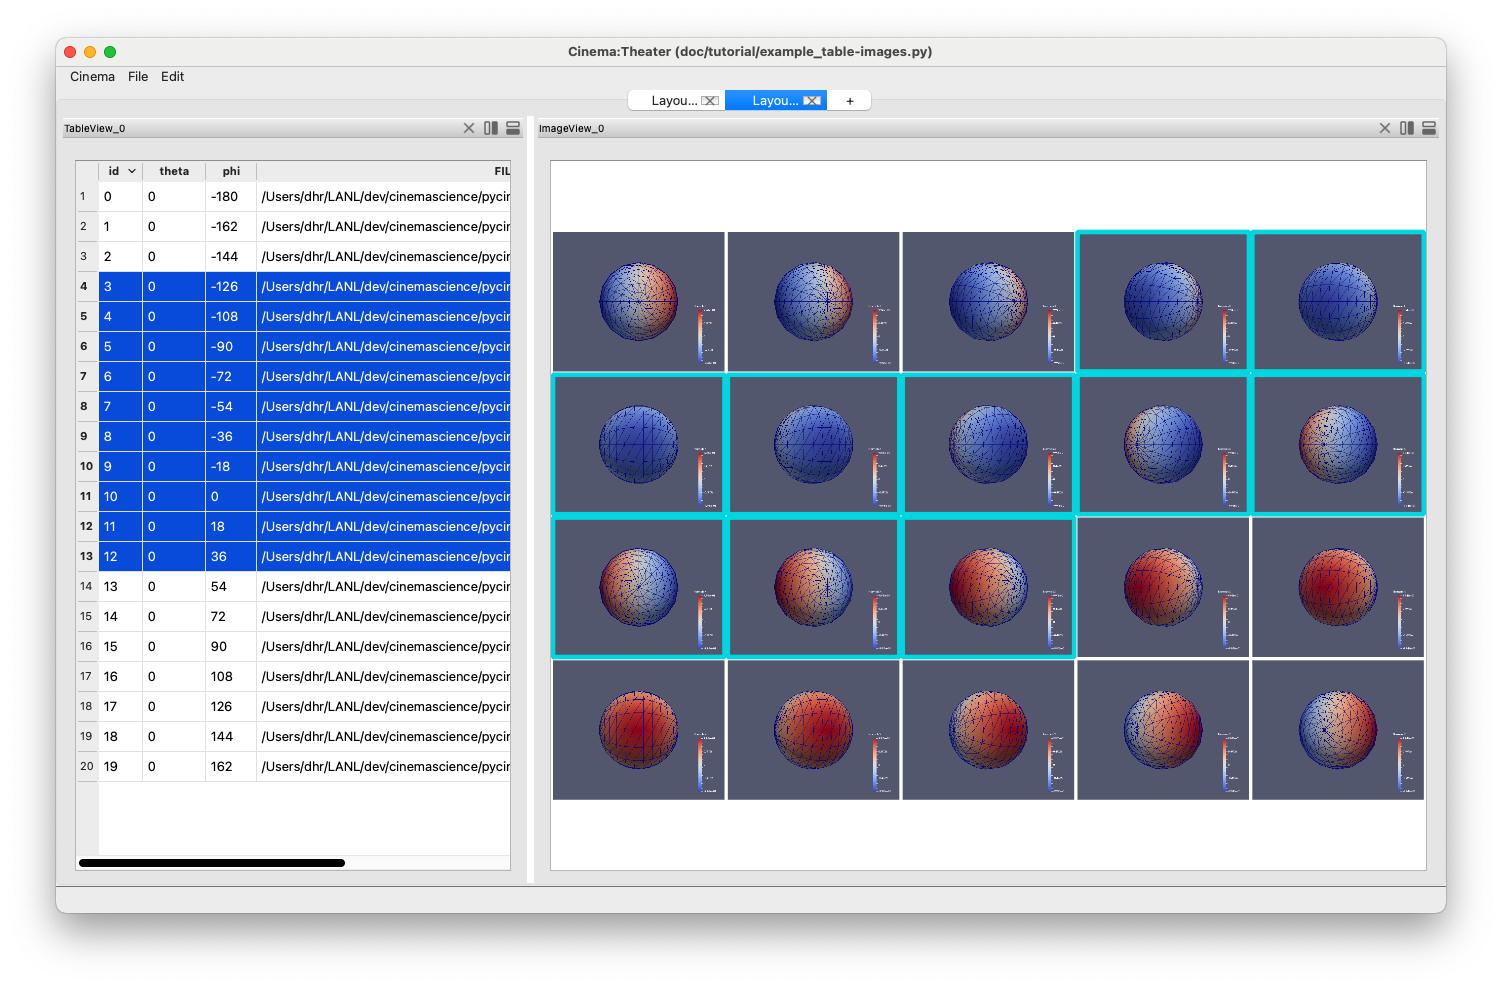Open the Edit menu
The height and width of the screenshot is (987, 1502).
(x=173, y=77)
